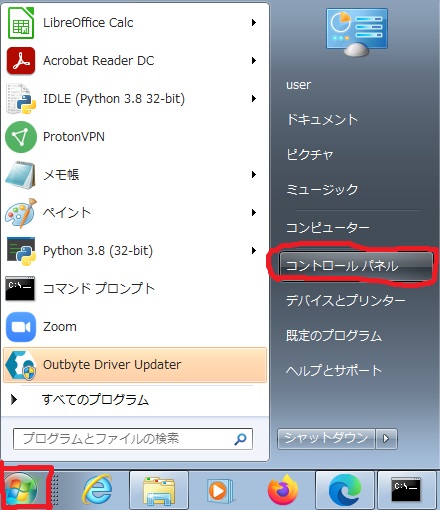Click the search magnifier icon
Screen dimensions: 440x510
pyautogui.click(x=240, y=439)
